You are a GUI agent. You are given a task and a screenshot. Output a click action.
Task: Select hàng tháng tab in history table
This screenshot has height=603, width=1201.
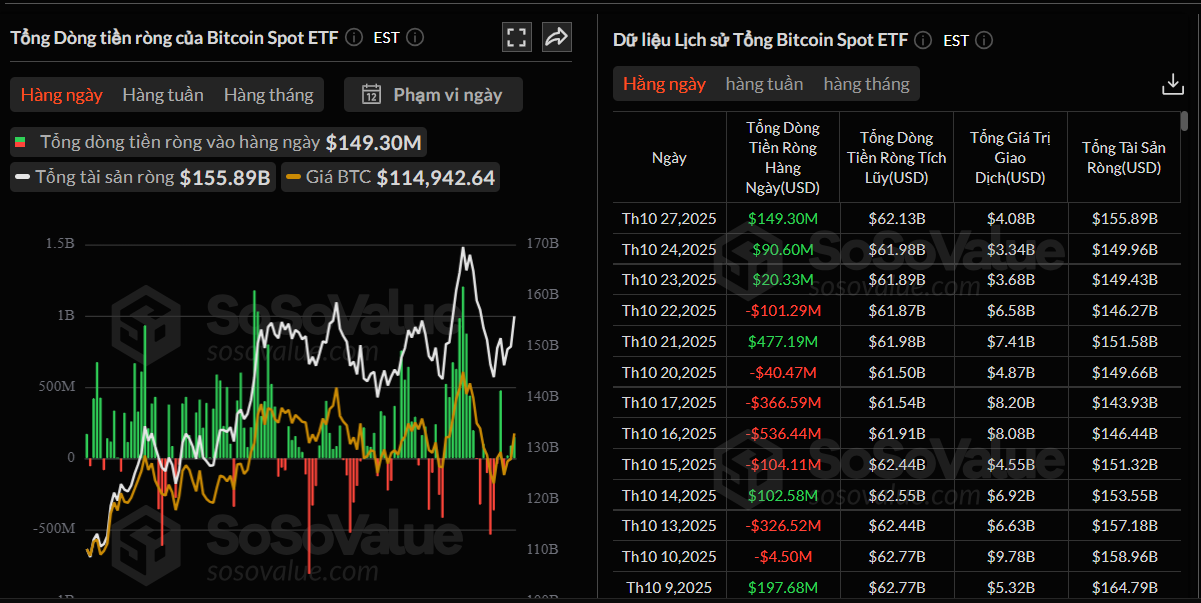click(866, 84)
